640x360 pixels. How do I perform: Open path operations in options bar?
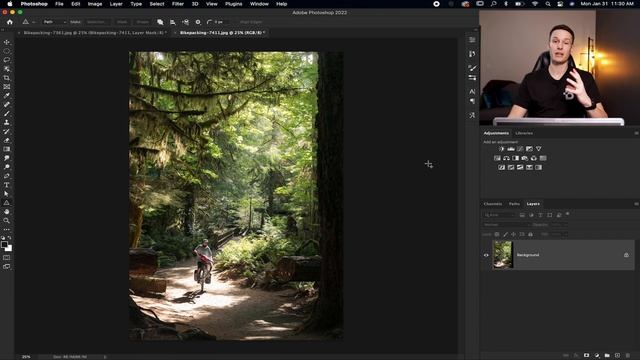pos(160,22)
